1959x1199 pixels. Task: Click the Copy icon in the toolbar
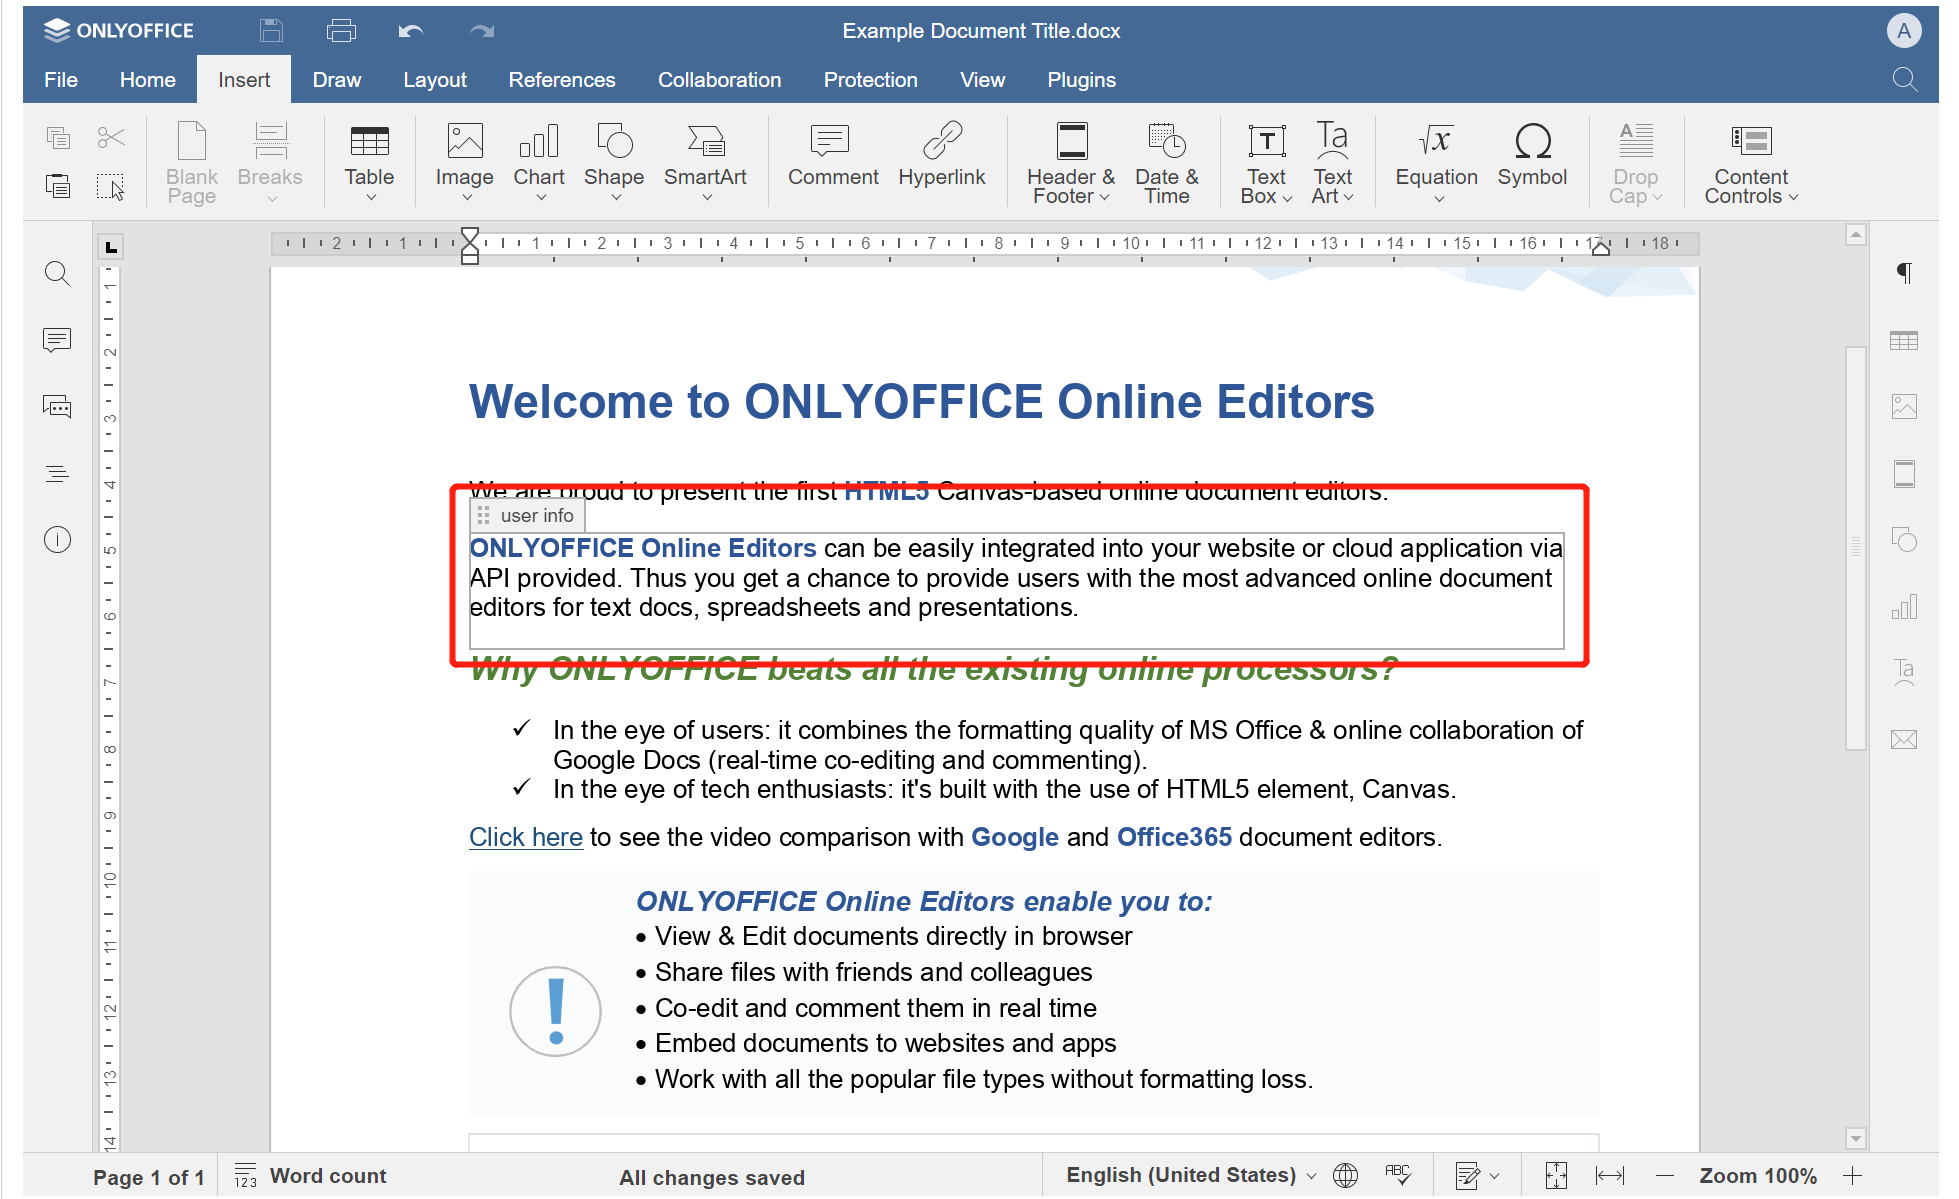point(58,138)
